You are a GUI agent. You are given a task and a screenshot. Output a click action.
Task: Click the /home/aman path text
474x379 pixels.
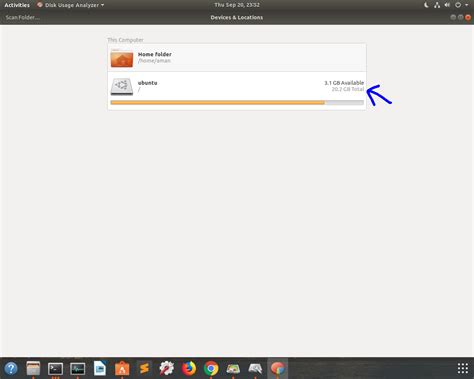pos(154,61)
